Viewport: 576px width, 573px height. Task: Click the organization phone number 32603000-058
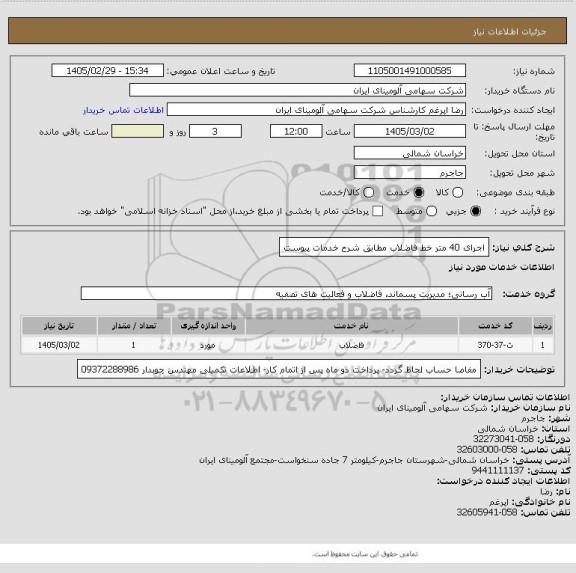coord(487,449)
